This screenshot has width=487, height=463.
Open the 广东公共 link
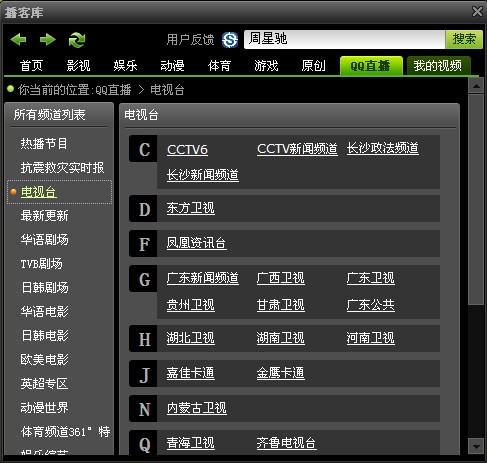371,305
